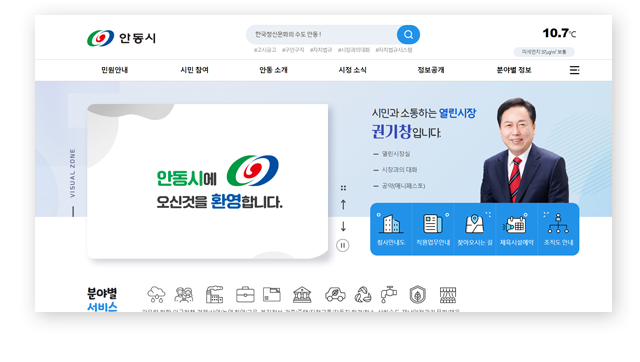Click the #자치법규시스템 hashtag link
Viewport: 640px width, 362px height.
click(x=394, y=50)
